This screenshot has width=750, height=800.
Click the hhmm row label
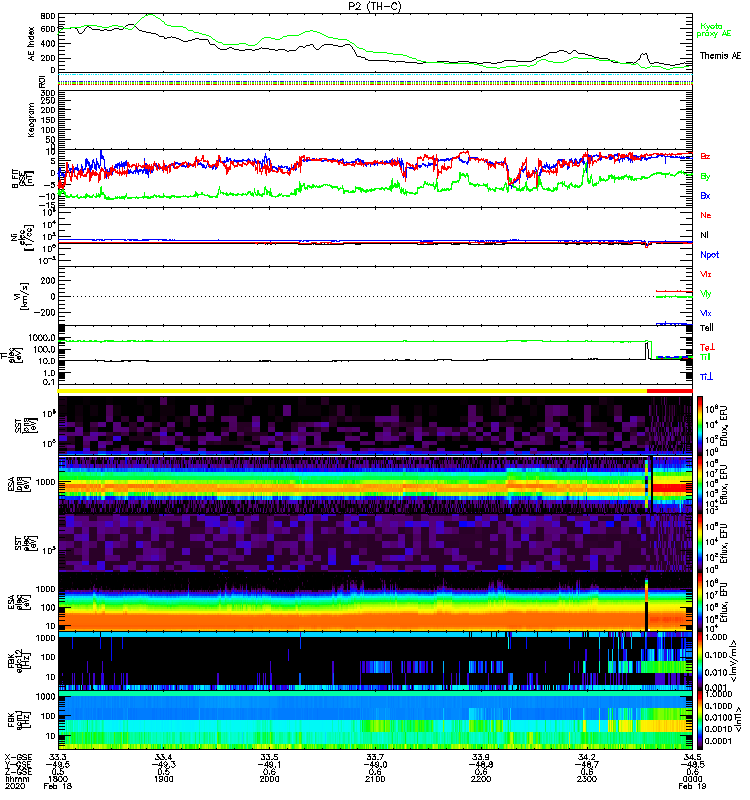coord(17,779)
